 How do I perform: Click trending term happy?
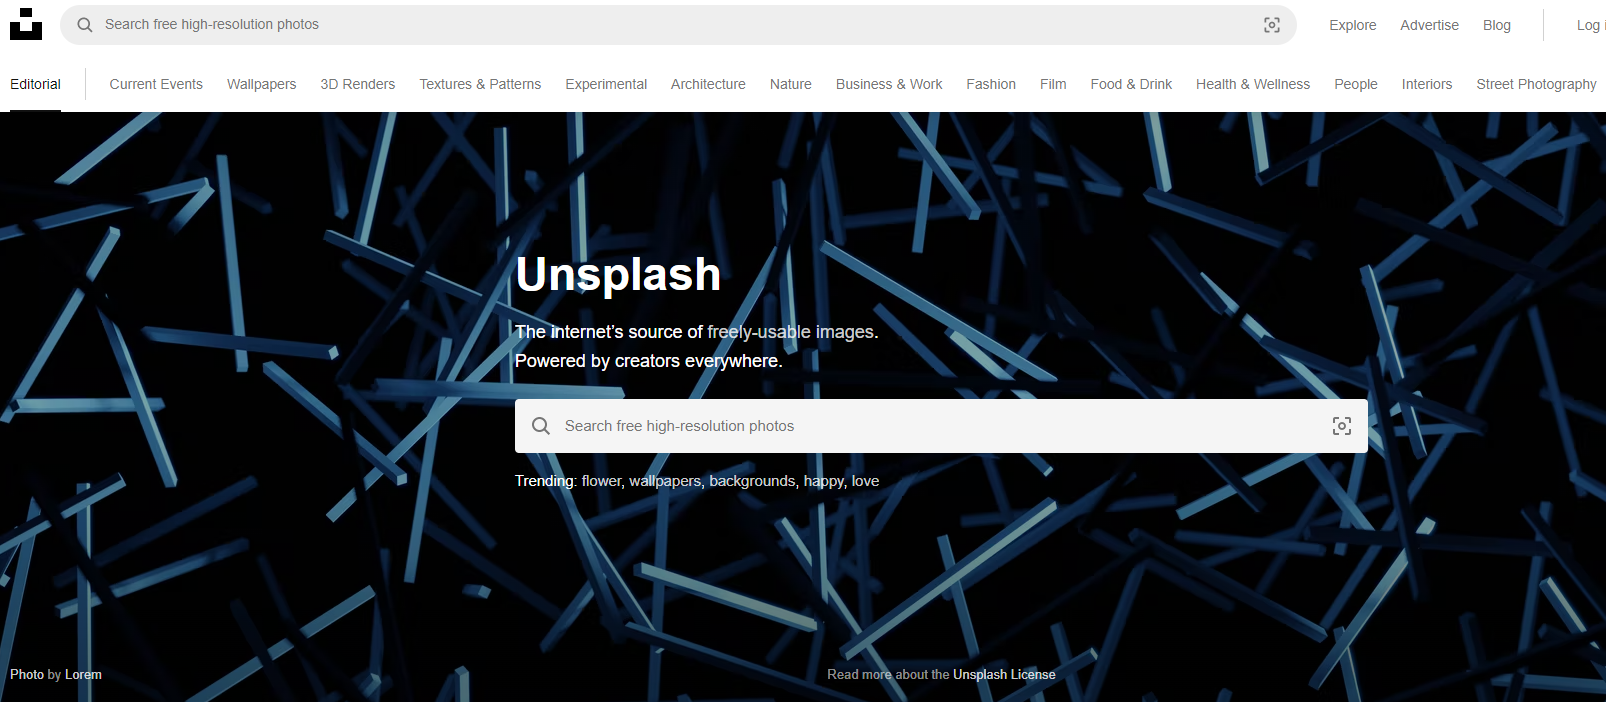825,481
